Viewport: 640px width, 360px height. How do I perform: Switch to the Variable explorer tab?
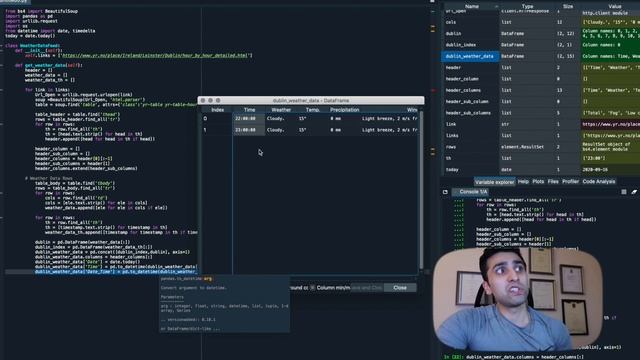(494, 182)
